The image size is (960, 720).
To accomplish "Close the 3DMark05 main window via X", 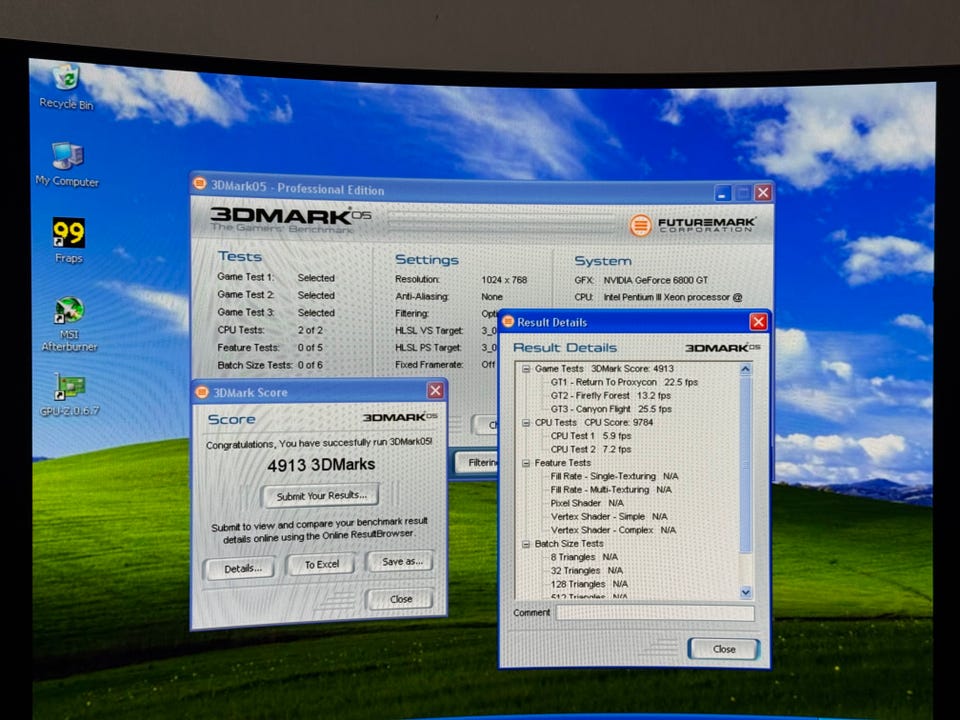I will point(763,193).
